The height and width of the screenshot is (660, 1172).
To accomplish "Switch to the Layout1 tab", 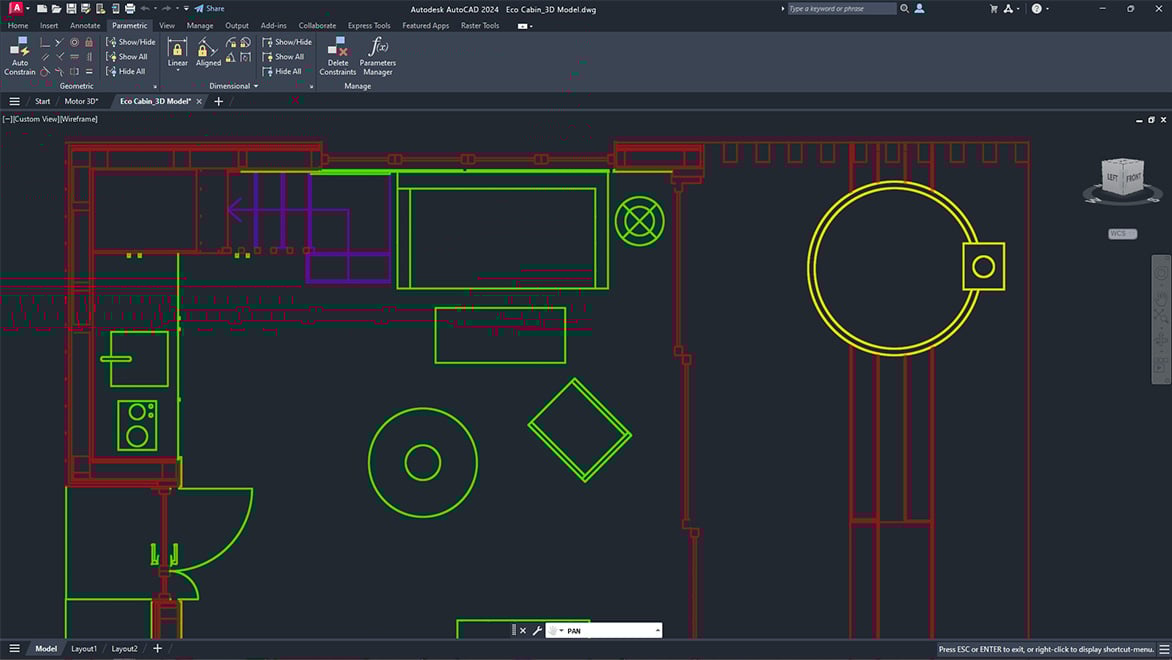I will point(85,648).
